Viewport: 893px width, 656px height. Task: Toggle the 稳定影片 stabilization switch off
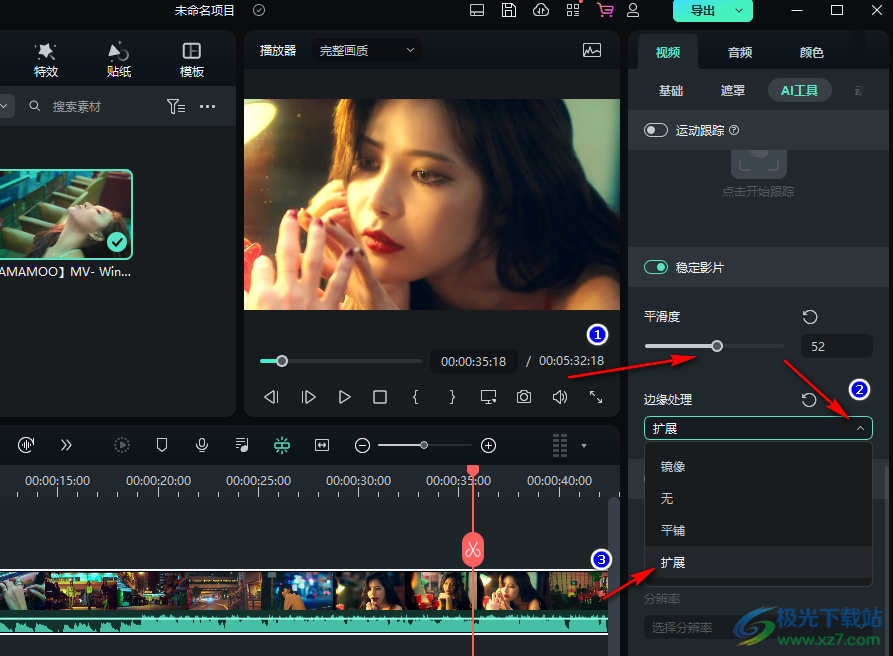point(656,267)
